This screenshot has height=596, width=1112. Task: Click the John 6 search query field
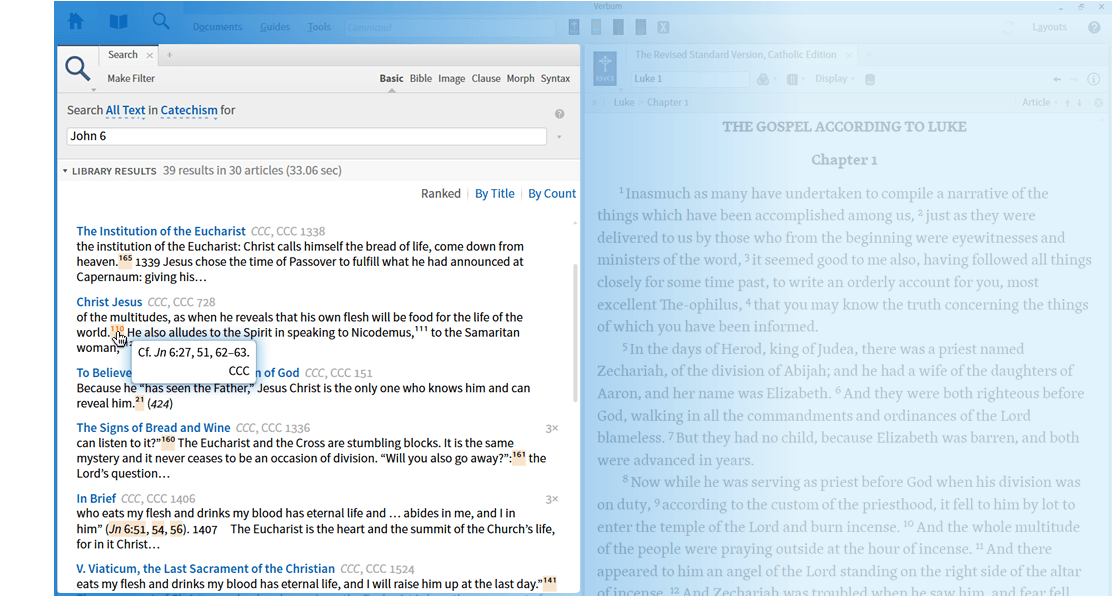[306, 136]
